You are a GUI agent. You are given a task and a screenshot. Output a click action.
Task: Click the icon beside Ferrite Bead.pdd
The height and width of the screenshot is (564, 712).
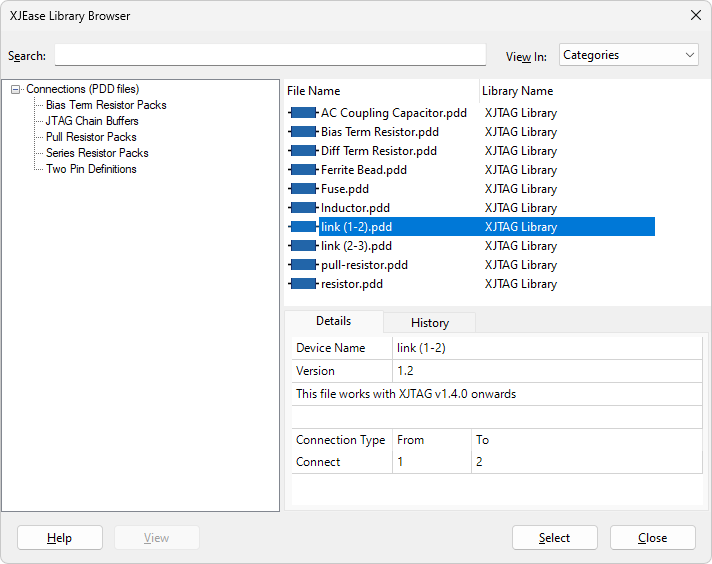point(303,170)
